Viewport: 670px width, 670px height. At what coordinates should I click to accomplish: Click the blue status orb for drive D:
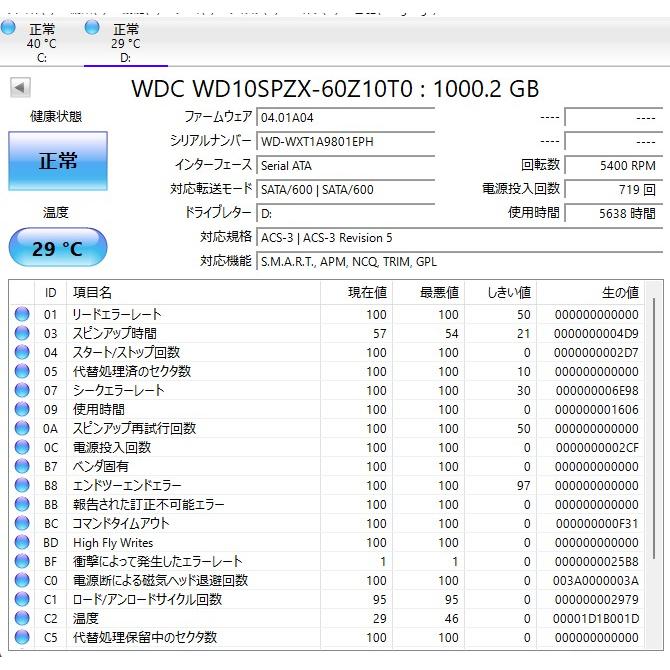coord(92,27)
